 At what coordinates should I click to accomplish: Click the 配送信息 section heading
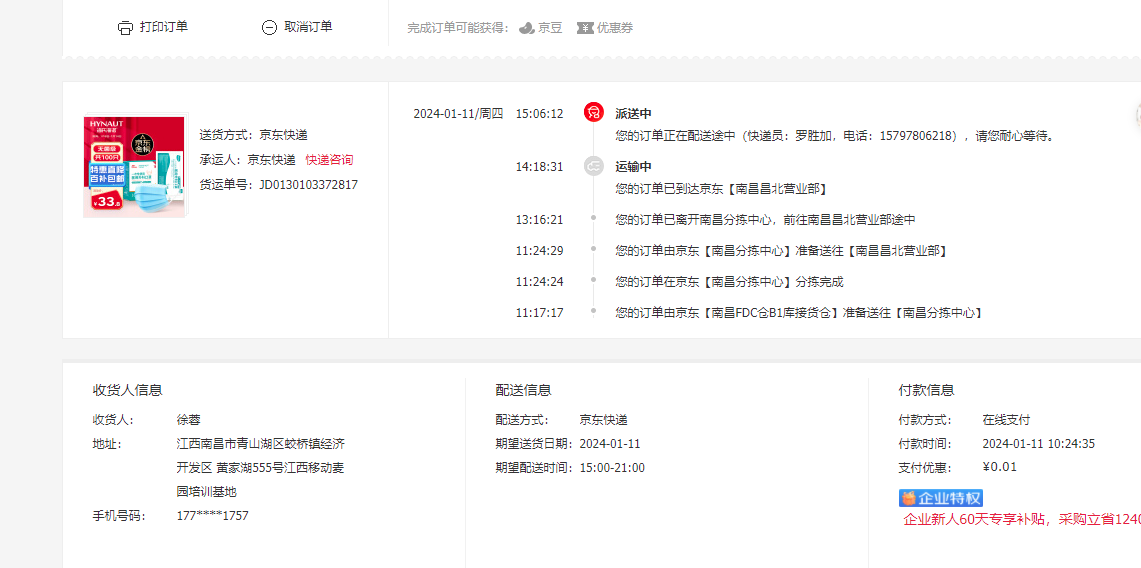(523, 391)
